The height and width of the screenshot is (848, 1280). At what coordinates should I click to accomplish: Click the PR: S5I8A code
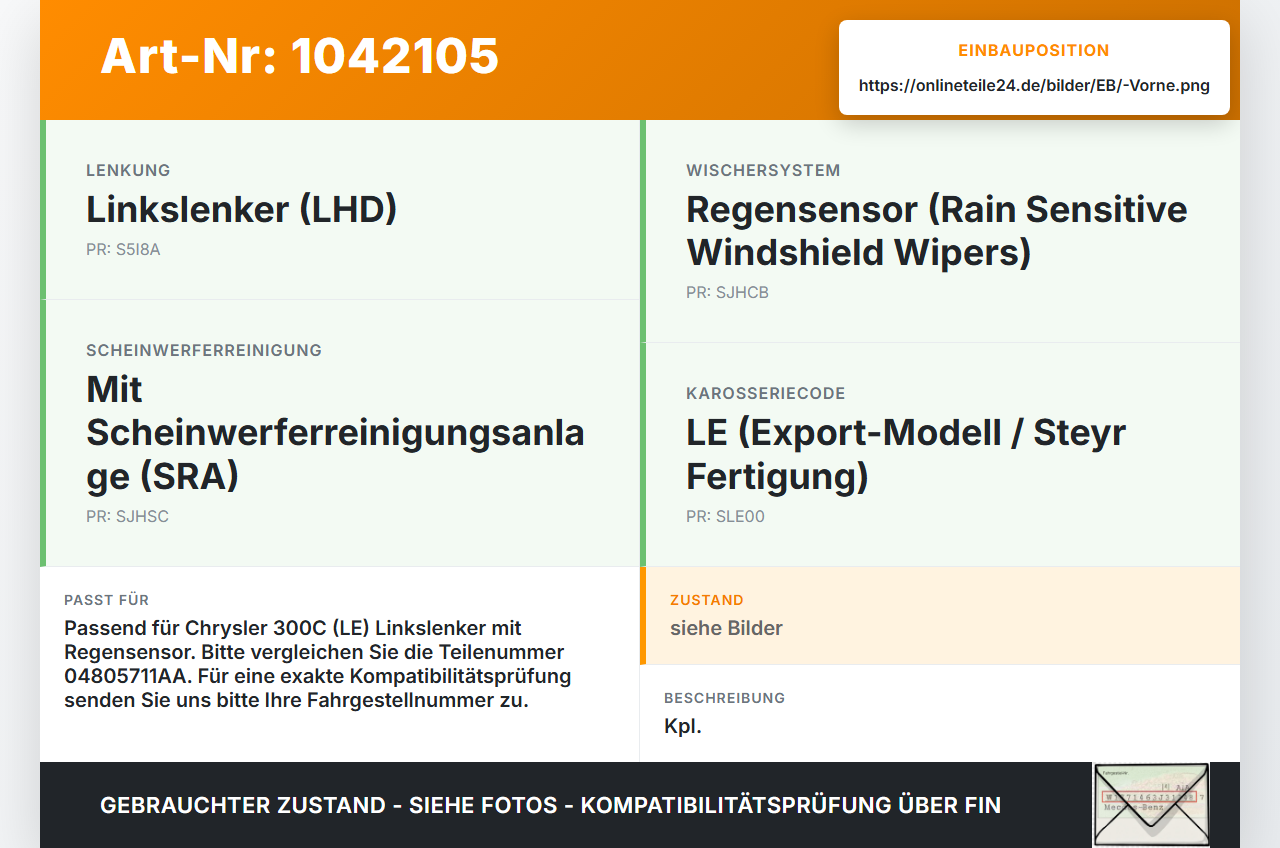tap(123, 250)
